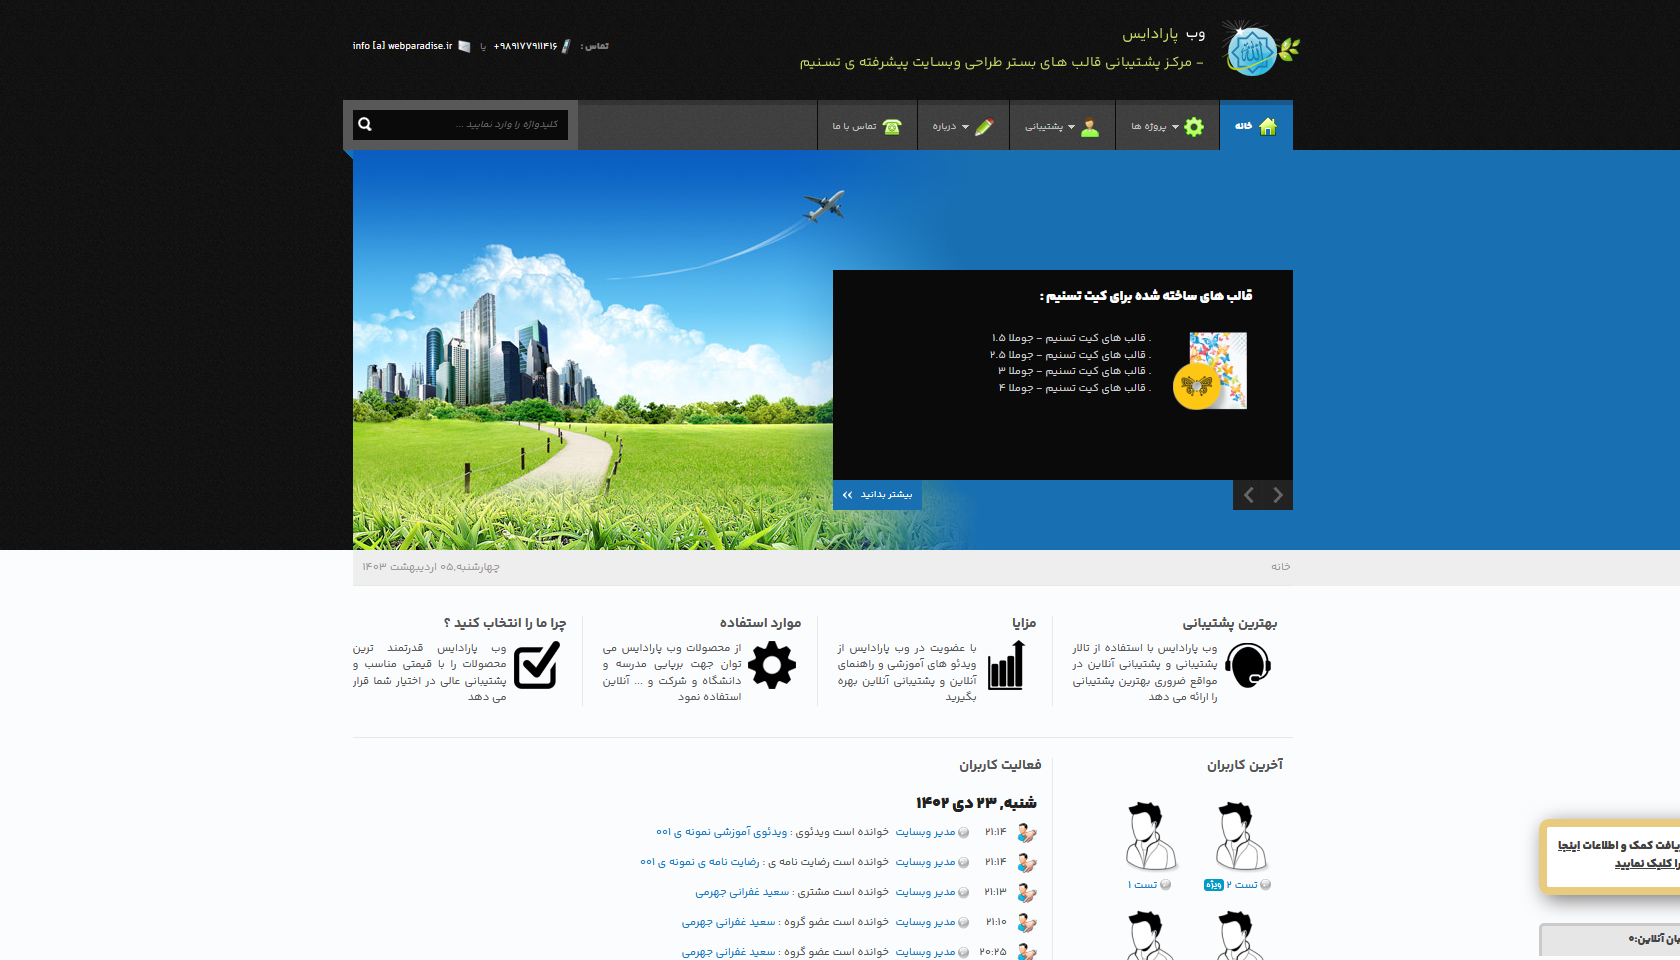Expand the پشتیبانی dropdown menu
The width and height of the screenshot is (1680, 960).
coord(1049,127)
